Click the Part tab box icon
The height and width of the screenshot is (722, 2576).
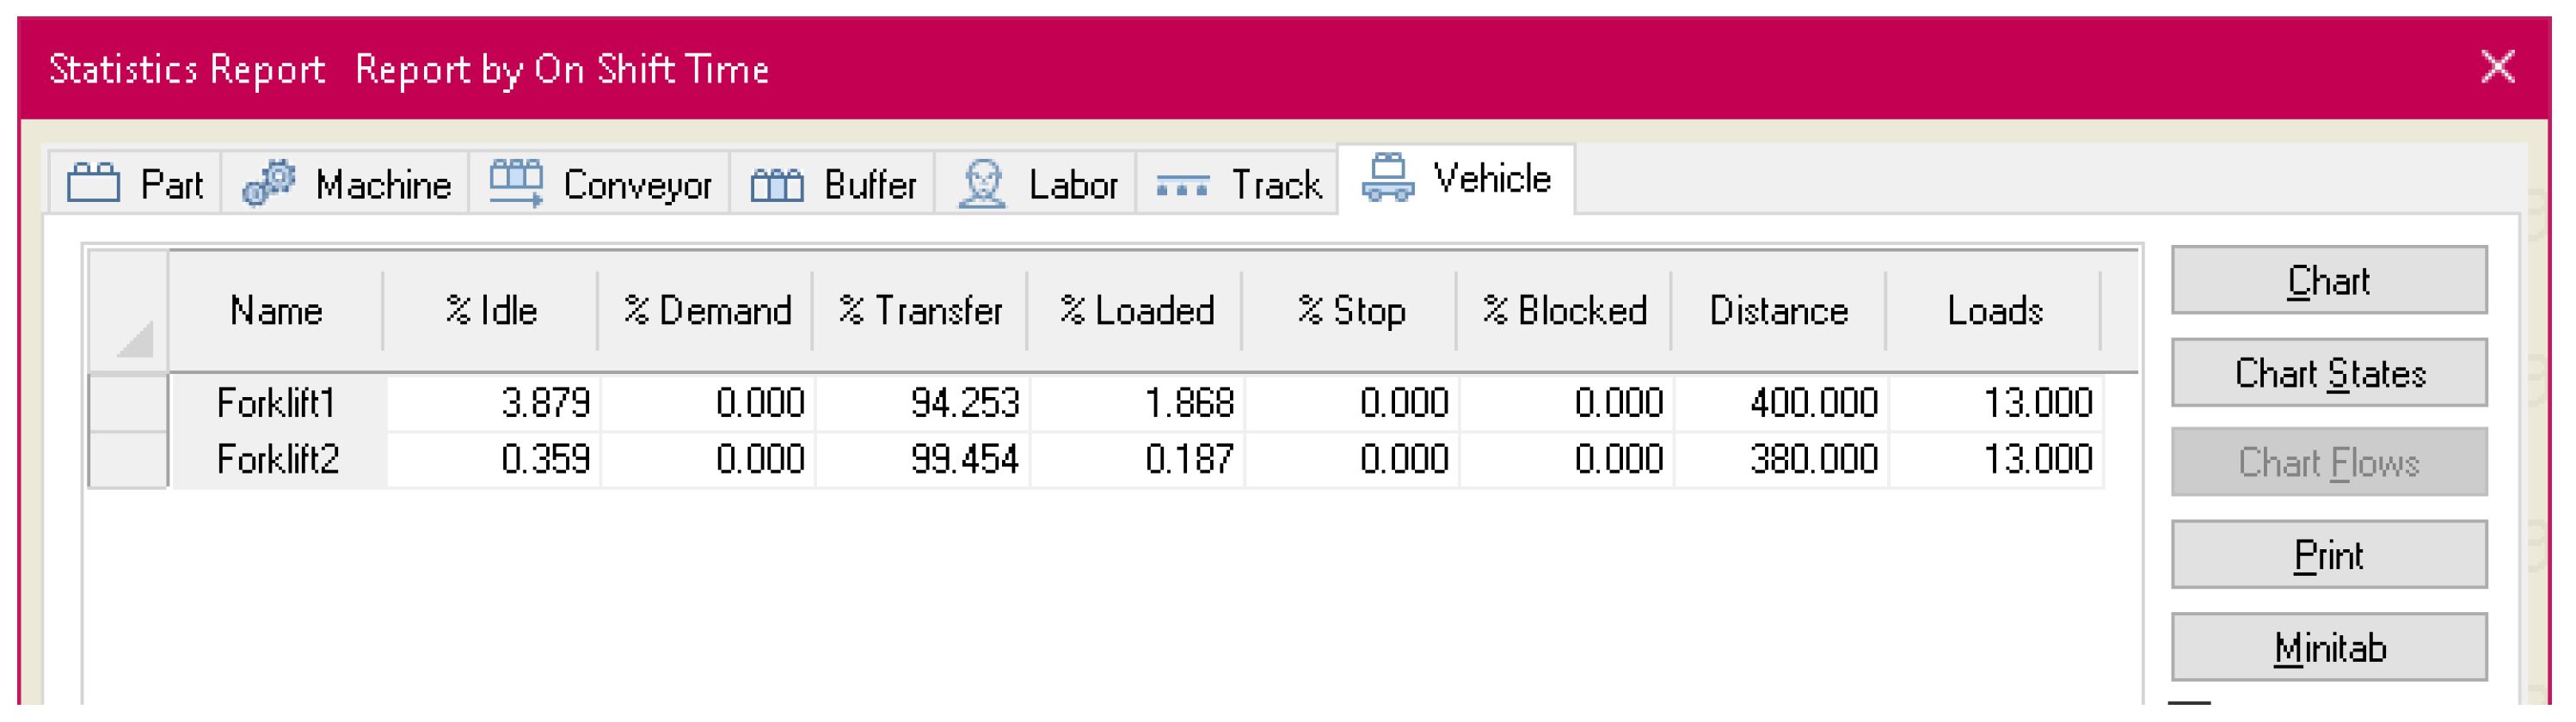(93, 183)
